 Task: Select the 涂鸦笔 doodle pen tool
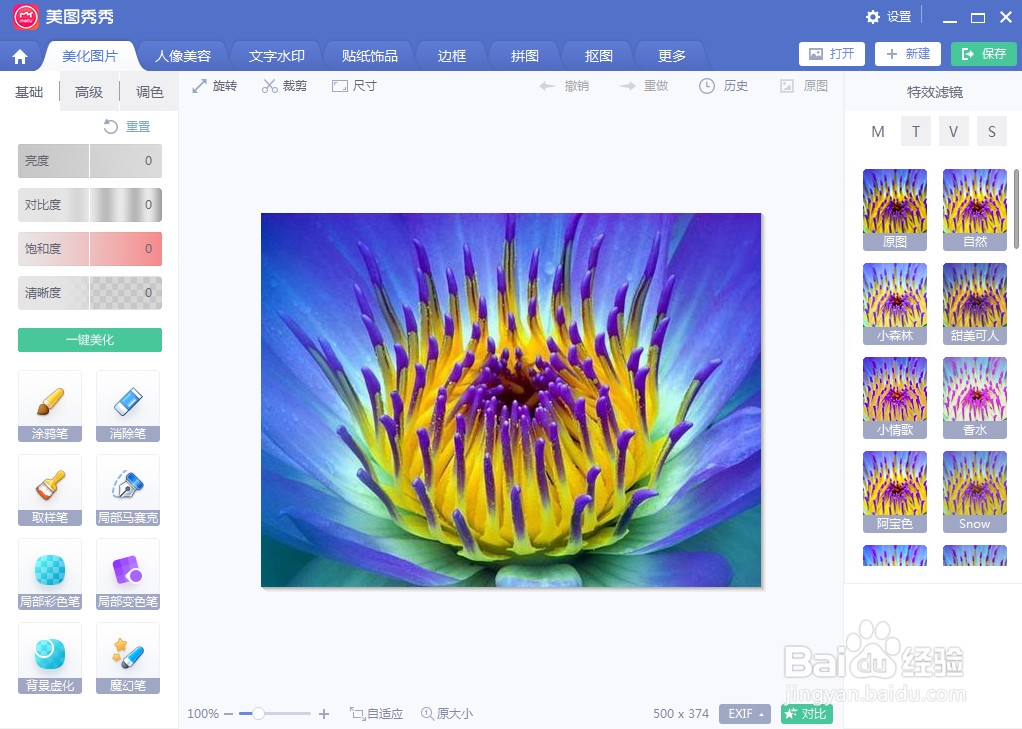pos(49,406)
